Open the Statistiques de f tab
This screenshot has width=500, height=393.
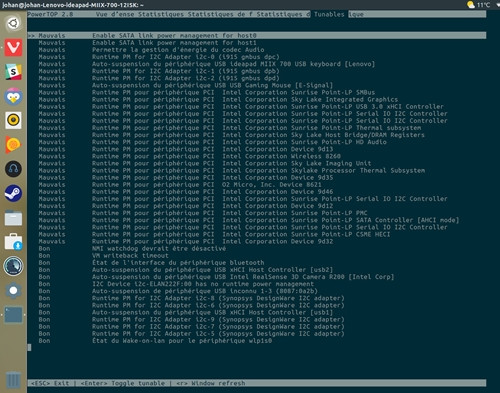(x=220, y=14)
